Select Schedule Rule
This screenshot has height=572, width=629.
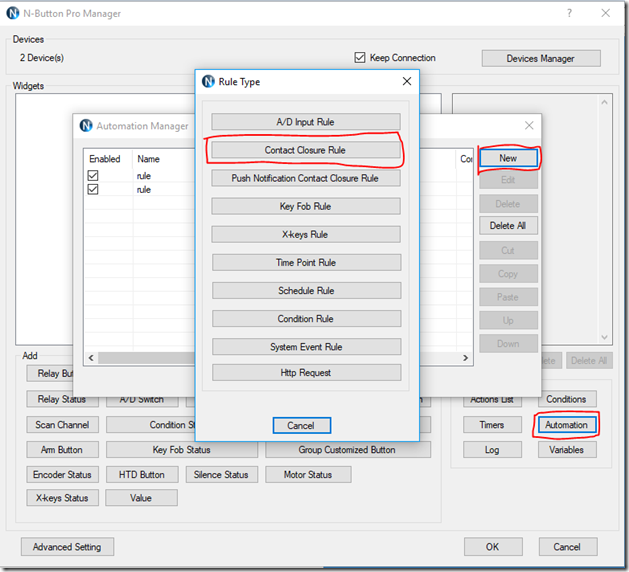306,290
